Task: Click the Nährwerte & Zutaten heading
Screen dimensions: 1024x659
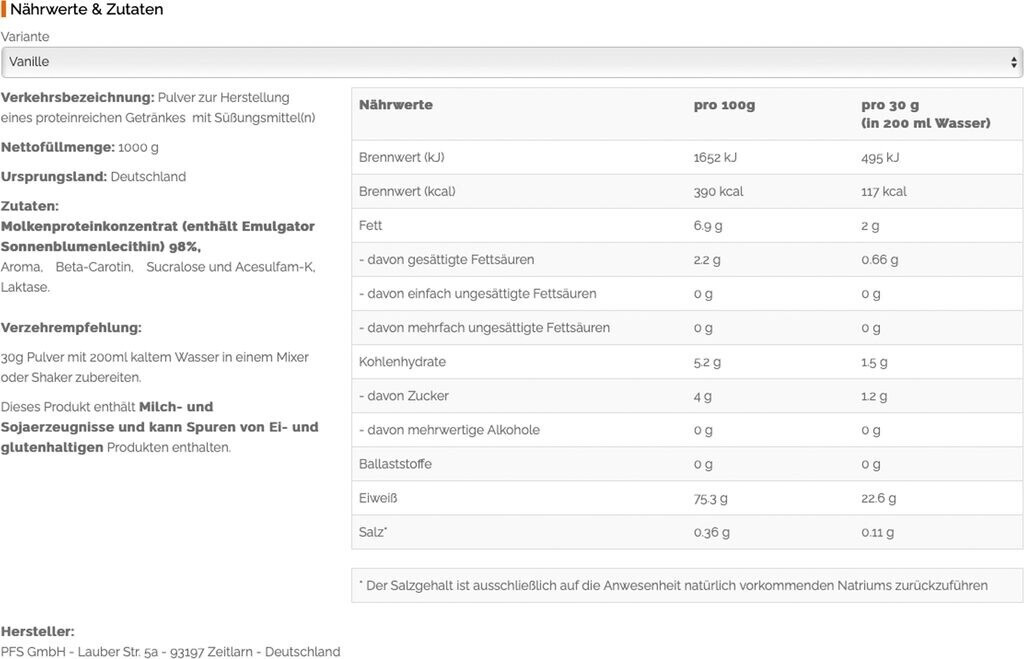Action: (x=87, y=9)
